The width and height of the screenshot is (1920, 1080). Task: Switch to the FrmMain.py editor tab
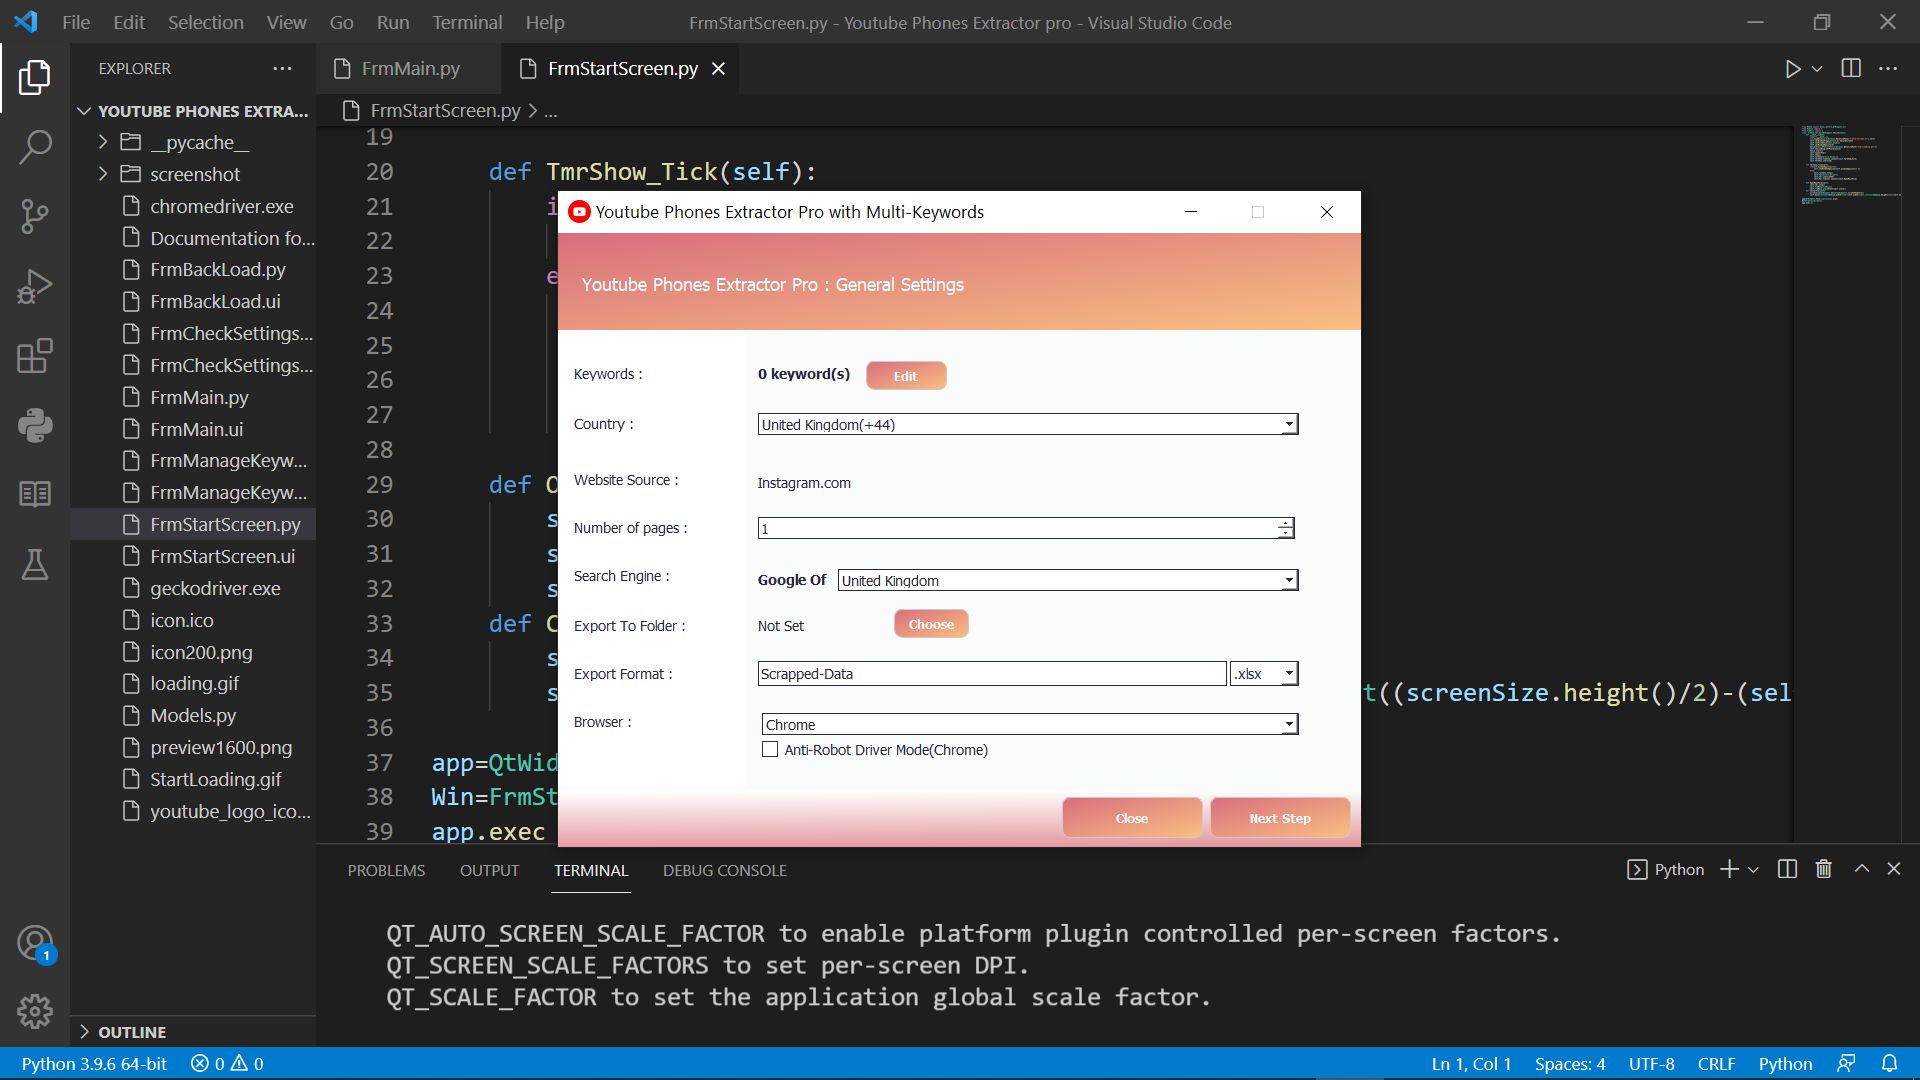click(x=410, y=68)
